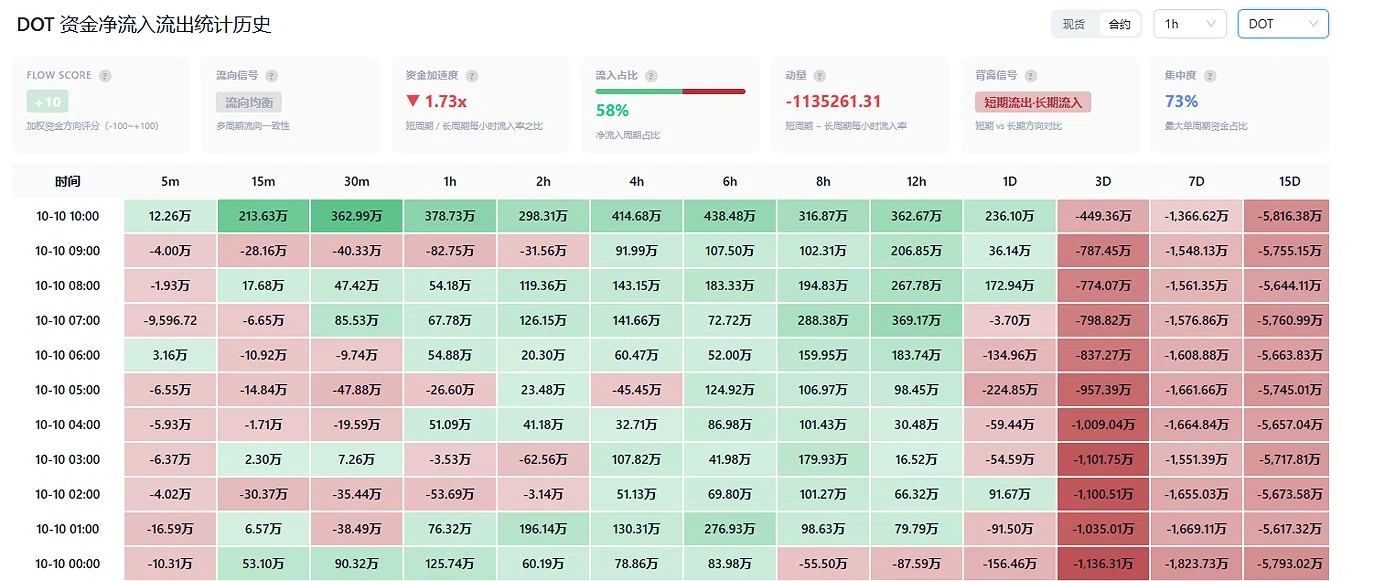1374x581 pixels.
Task: Click the 3D column header
Action: 1103,181
